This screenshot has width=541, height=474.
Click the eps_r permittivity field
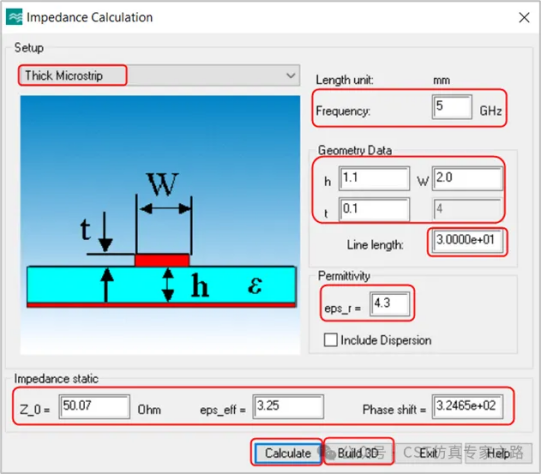pos(390,304)
